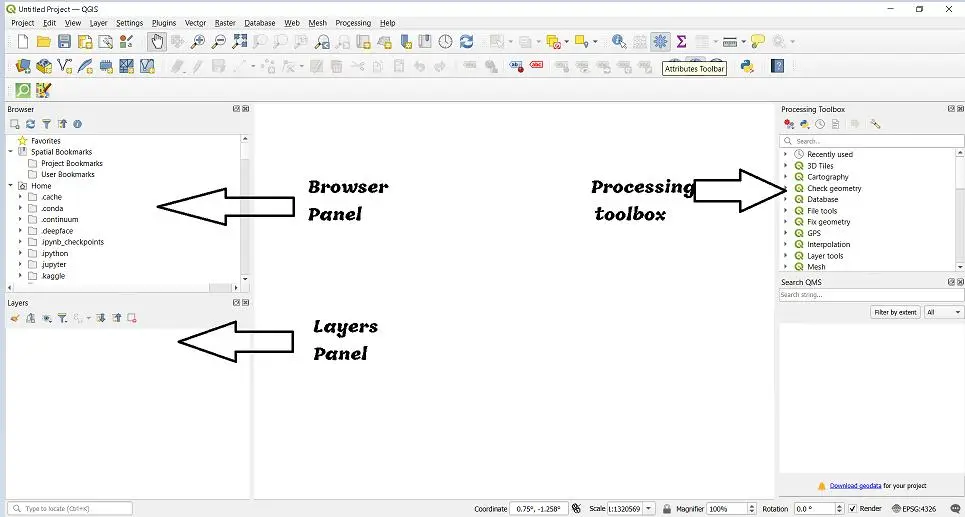Image resolution: width=965 pixels, height=517 pixels.
Task: Collapse the Home folder in Browser
Action: [10, 186]
